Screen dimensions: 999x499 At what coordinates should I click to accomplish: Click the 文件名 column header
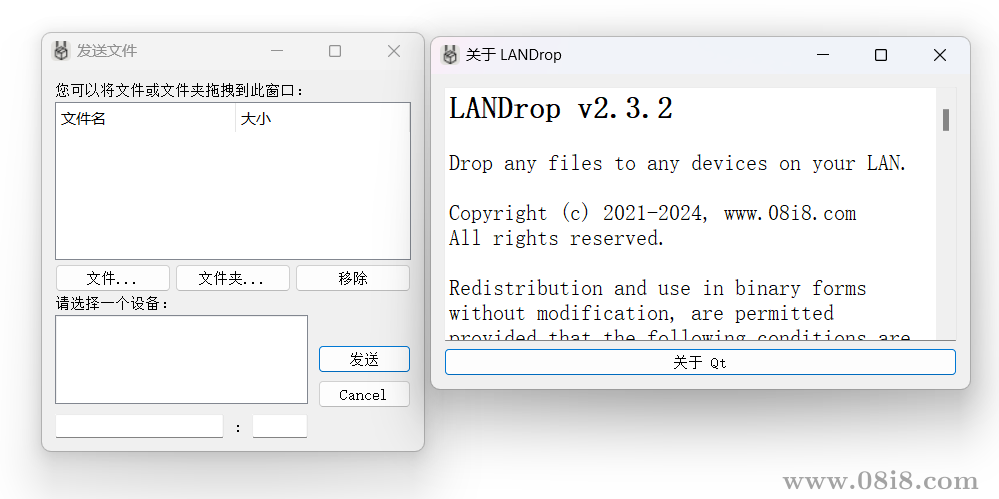point(145,119)
